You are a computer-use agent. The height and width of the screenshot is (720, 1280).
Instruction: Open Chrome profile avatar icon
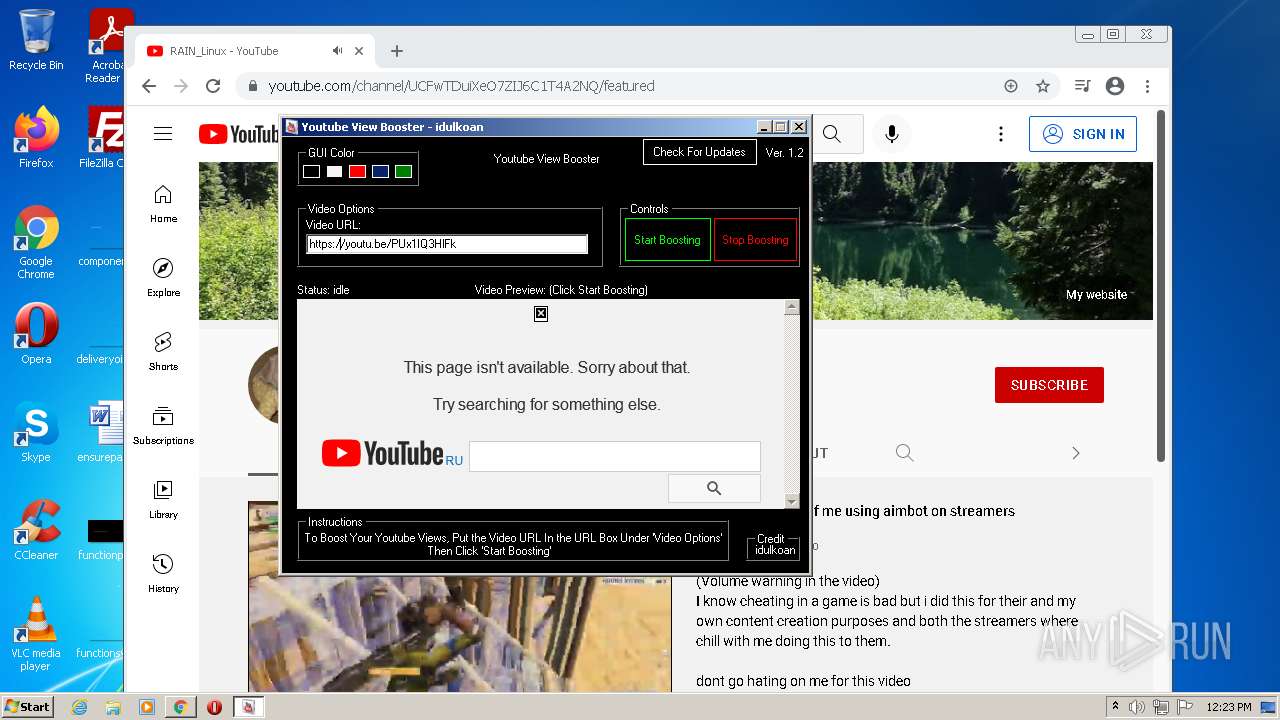tap(1115, 86)
